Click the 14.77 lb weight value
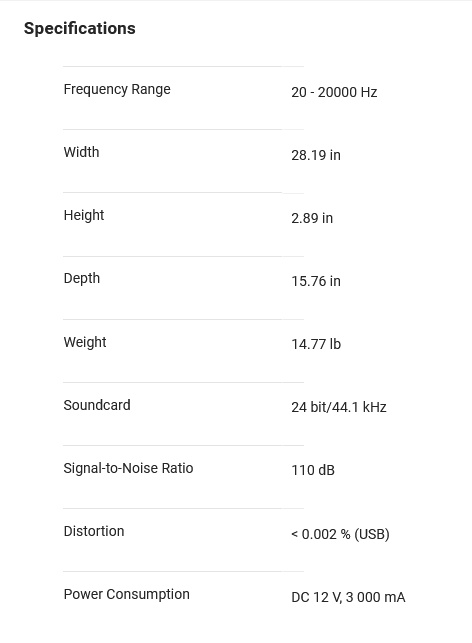Screen dimensions: 472x643 [316, 344]
